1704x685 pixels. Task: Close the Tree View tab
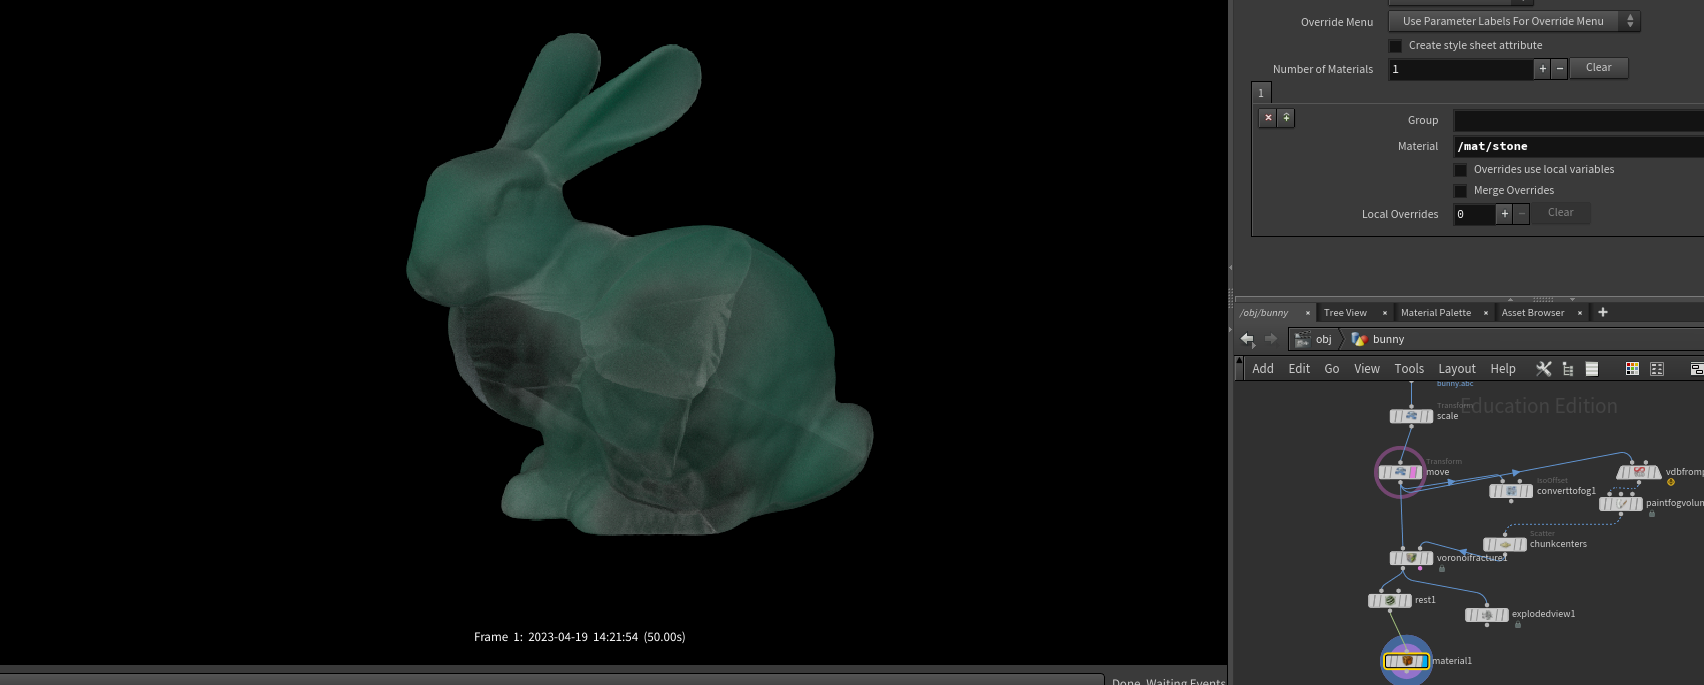1385,313
